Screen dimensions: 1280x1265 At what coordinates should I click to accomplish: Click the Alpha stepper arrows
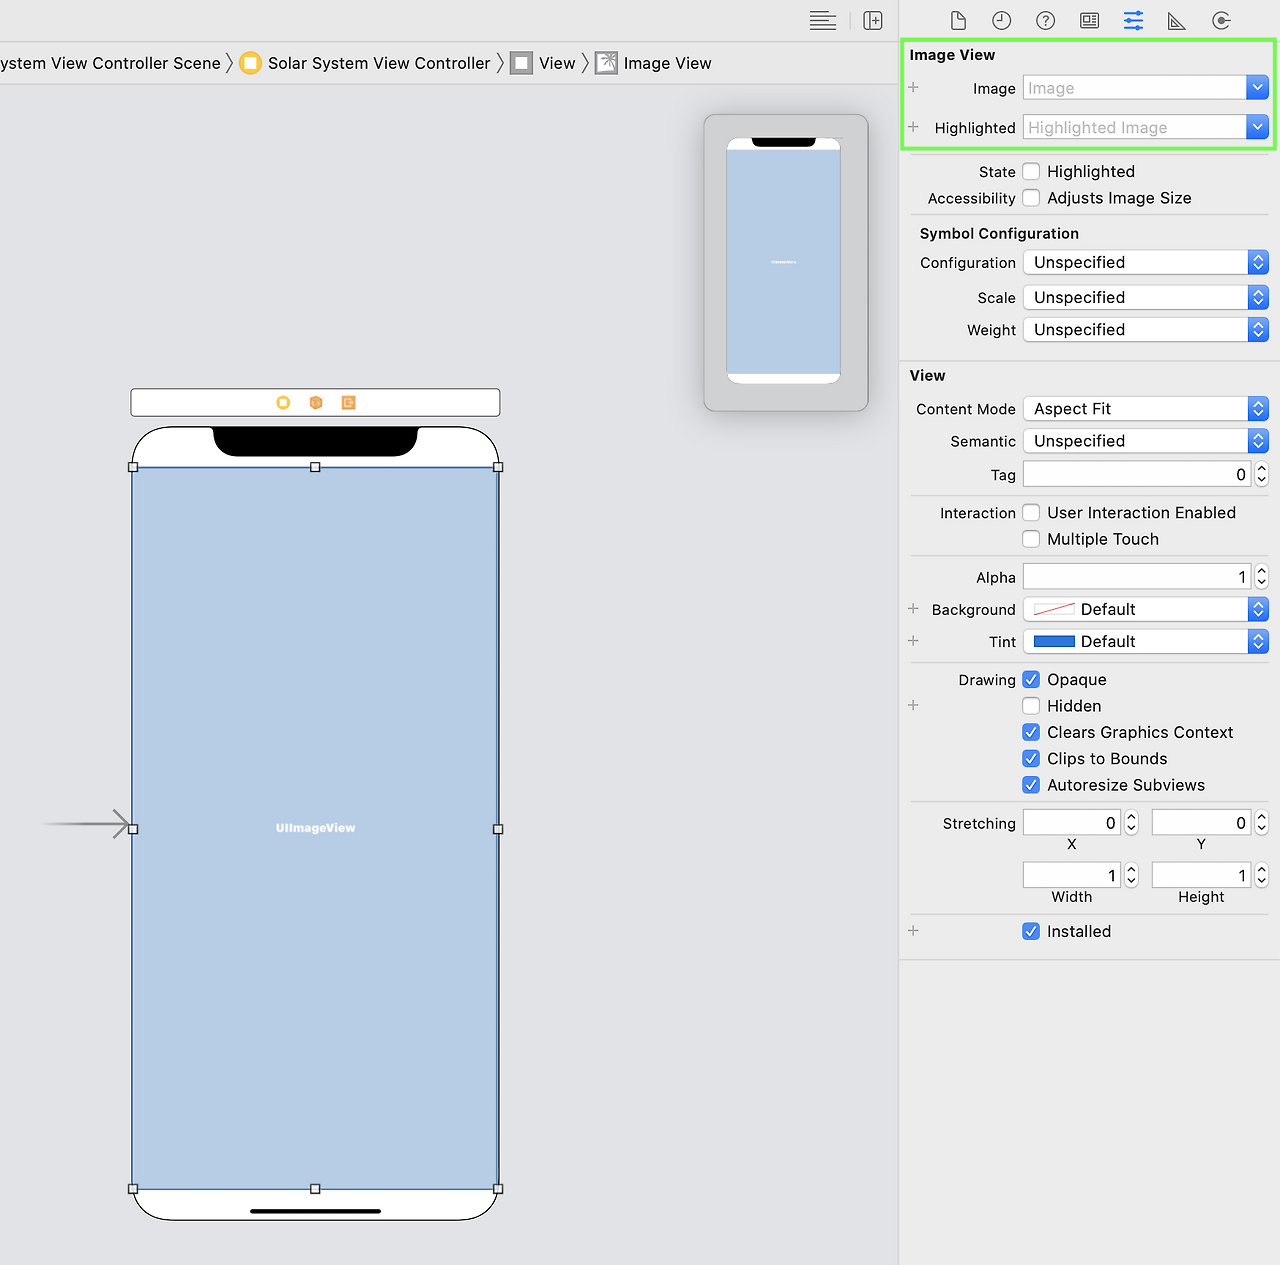click(x=1262, y=577)
